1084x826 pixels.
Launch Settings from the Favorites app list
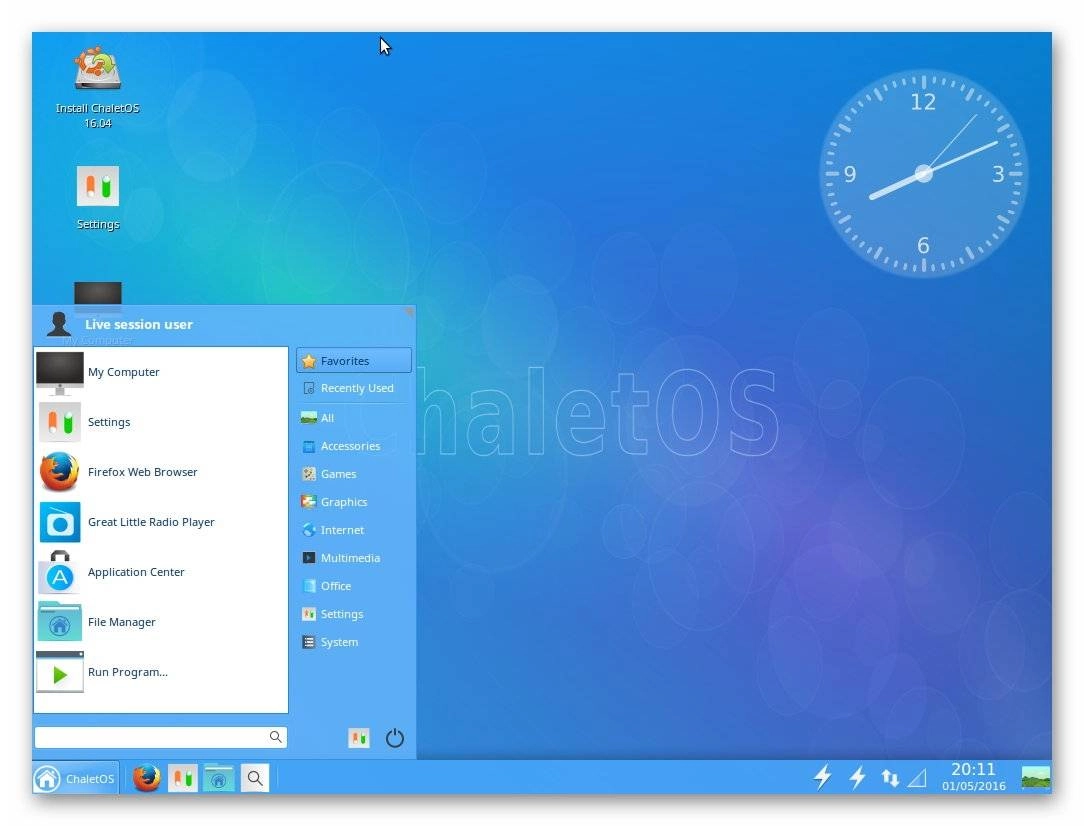(160, 422)
